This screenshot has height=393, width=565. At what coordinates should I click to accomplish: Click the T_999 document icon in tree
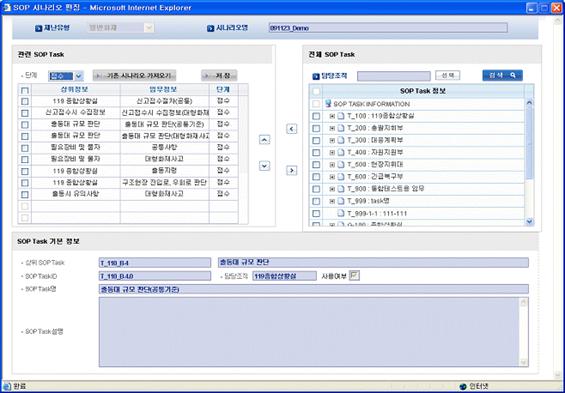pyautogui.click(x=341, y=201)
